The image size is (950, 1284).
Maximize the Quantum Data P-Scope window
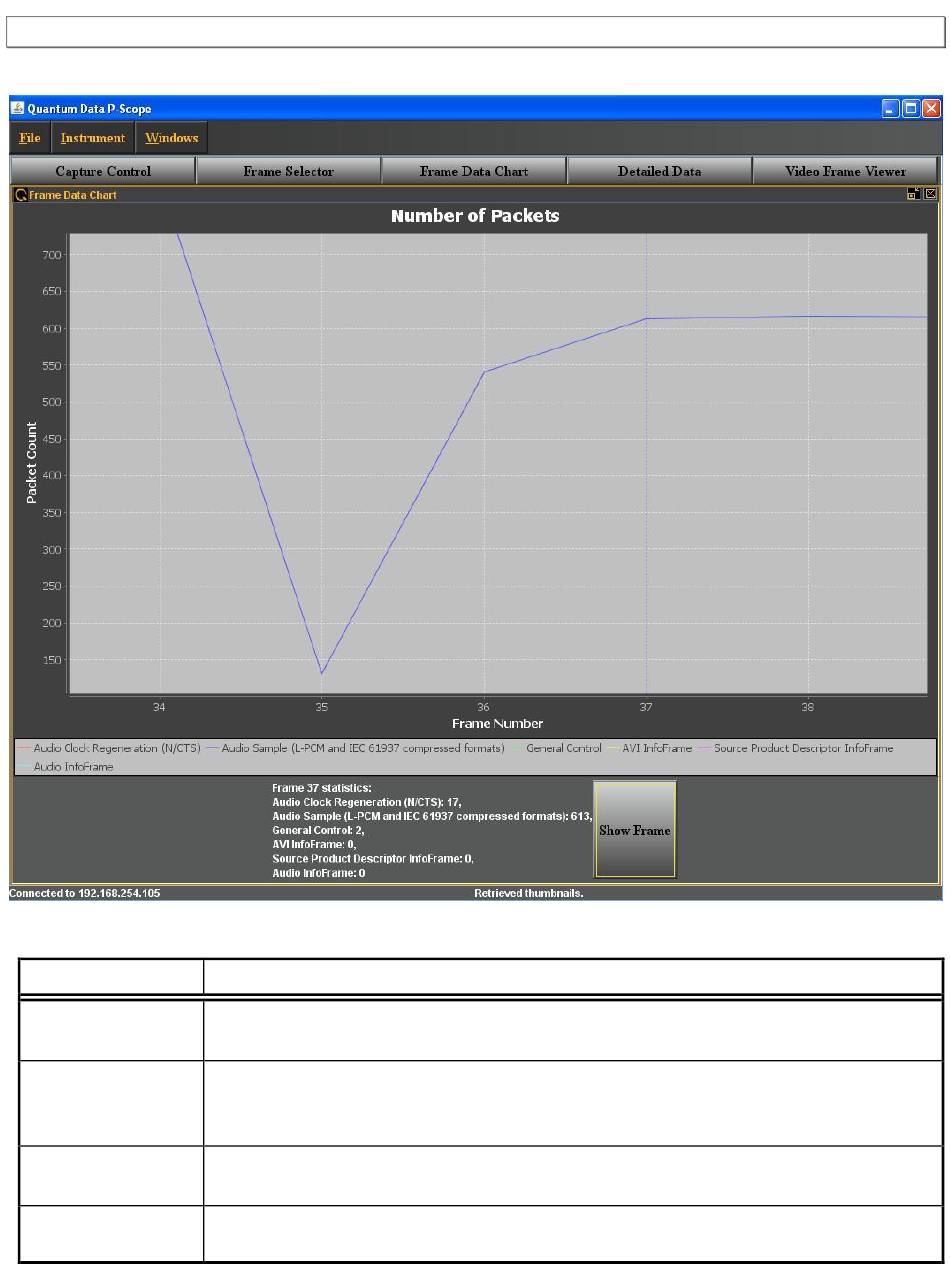coord(911,108)
